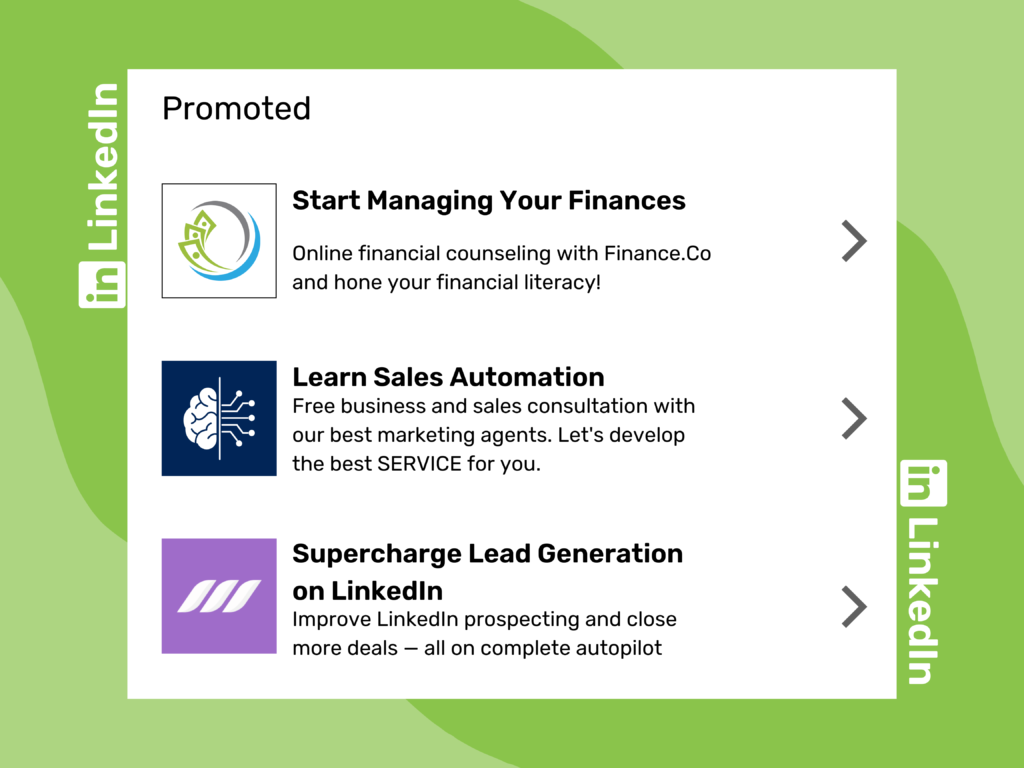1024x768 pixels.
Task: Click 'and hone your financial literacy!' line
Action: tap(446, 282)
